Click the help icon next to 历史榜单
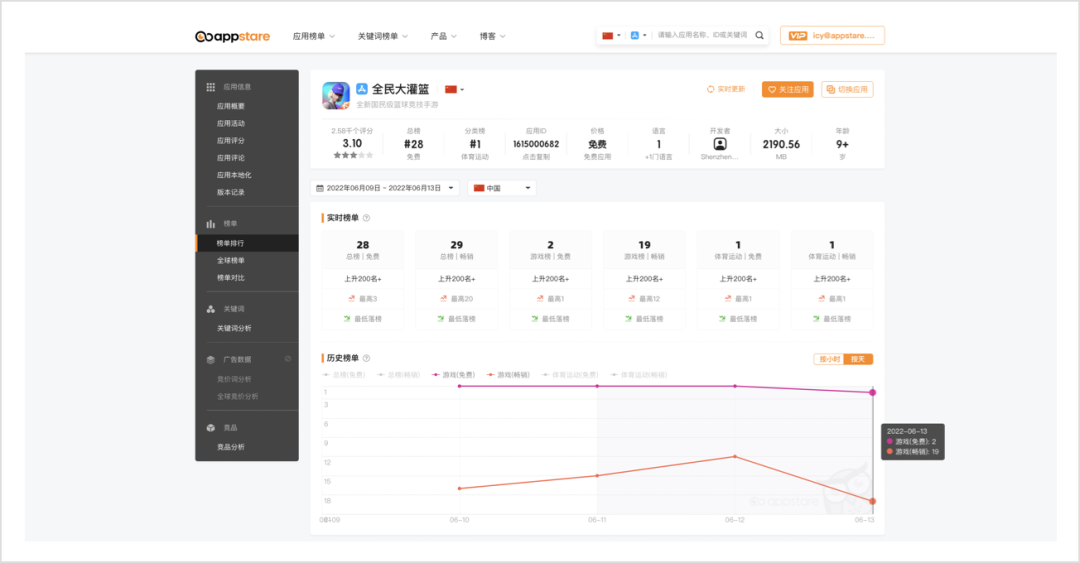 click(x=366, y=358)
